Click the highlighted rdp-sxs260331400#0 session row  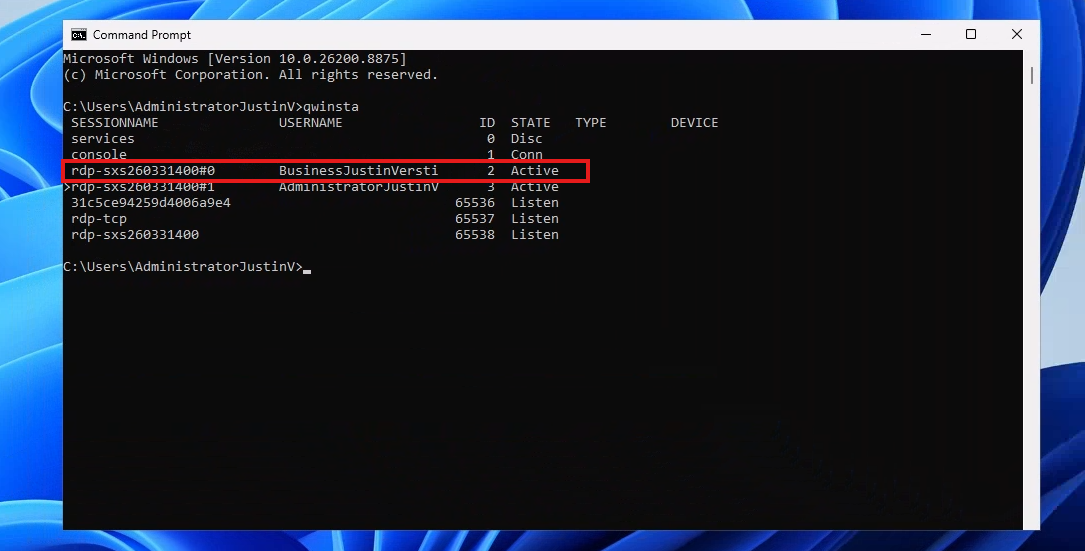click(x=327, y=170)
